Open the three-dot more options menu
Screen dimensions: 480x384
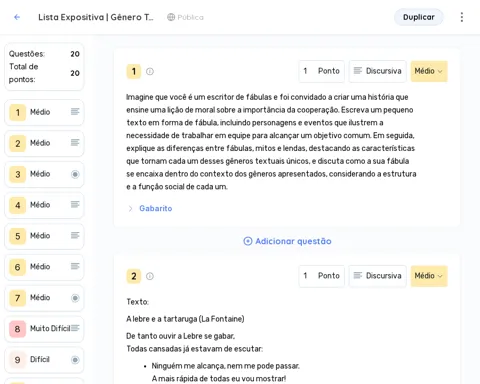[462, 17]
